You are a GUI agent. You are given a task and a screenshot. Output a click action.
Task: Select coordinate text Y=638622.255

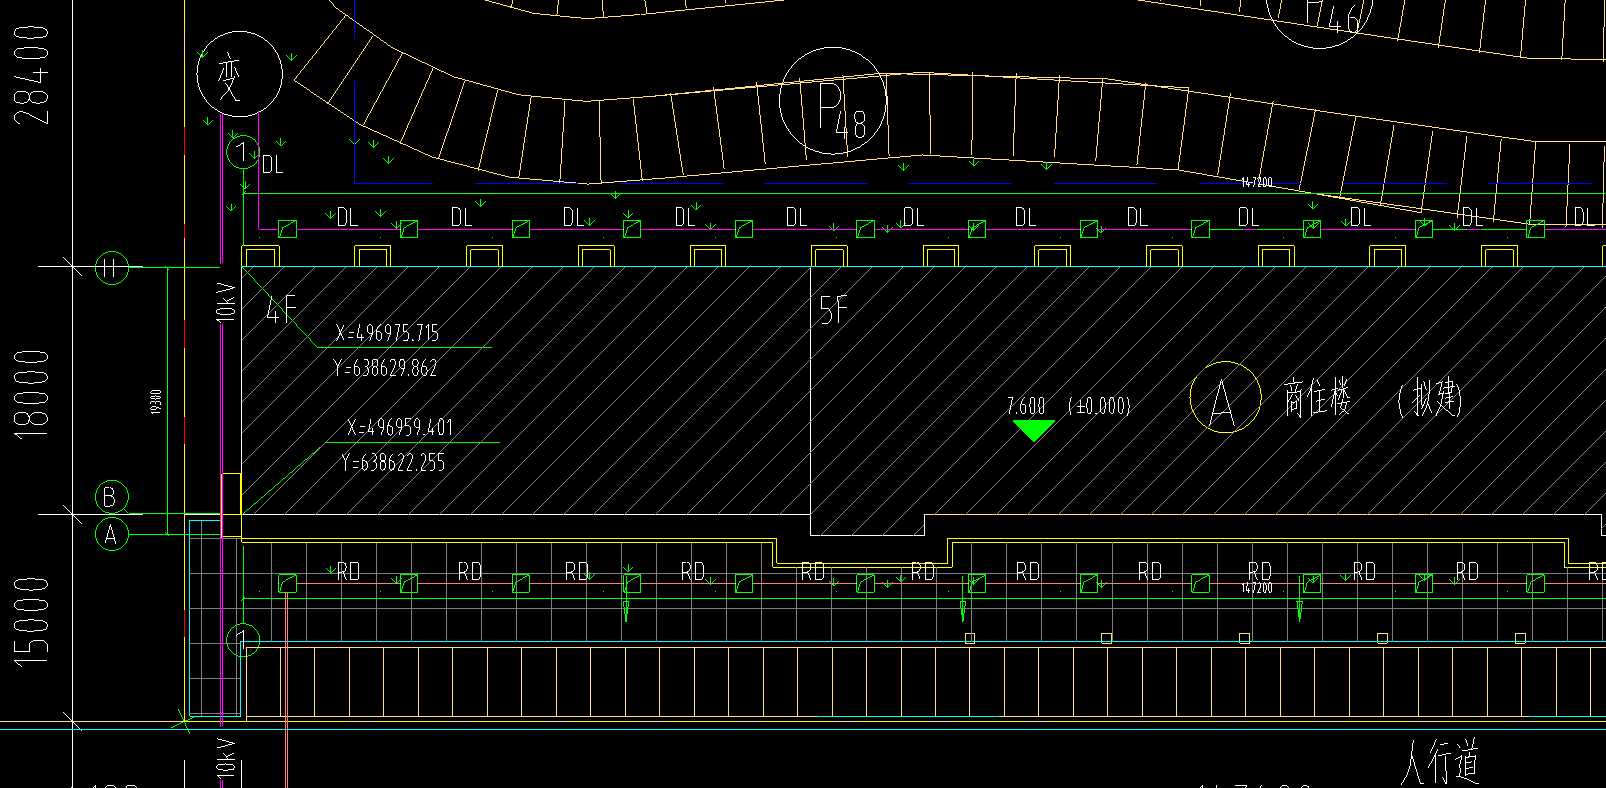pos(393,463)
